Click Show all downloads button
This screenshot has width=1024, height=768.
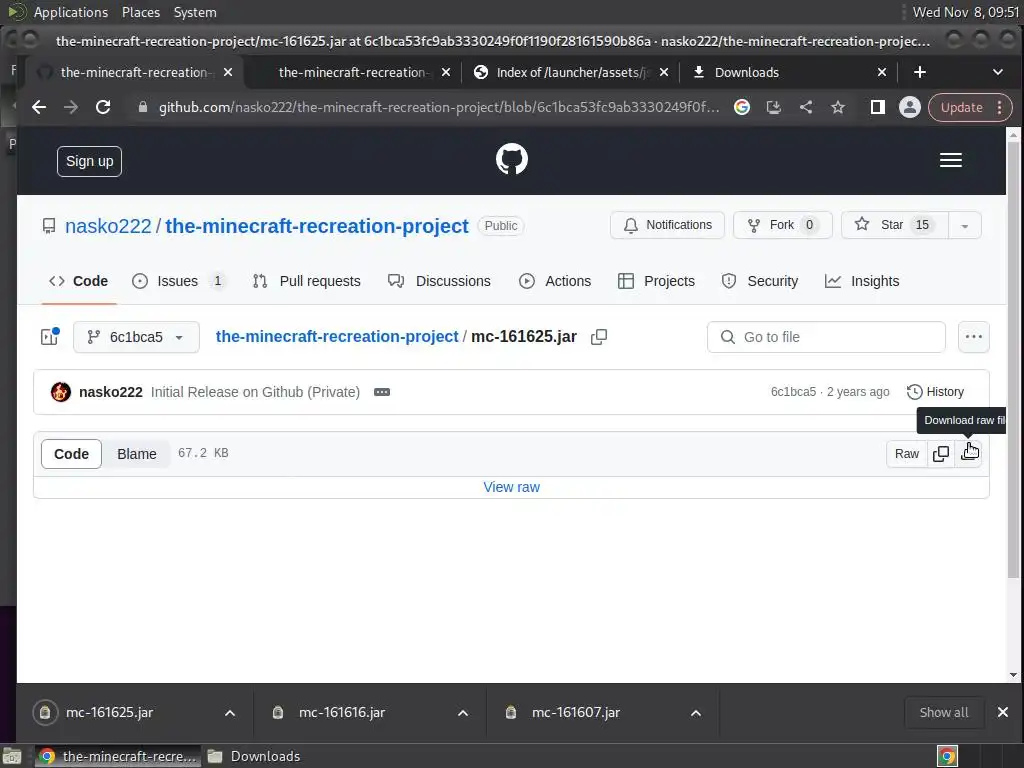pos(944,712)
